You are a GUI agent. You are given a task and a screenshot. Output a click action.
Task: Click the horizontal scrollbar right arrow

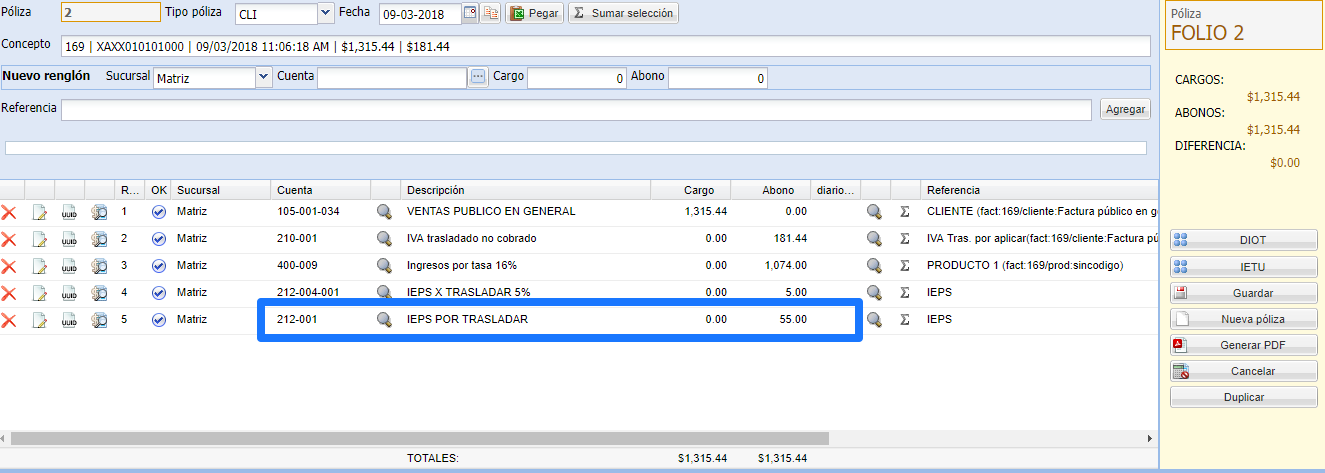click(x=1150, y=439)
